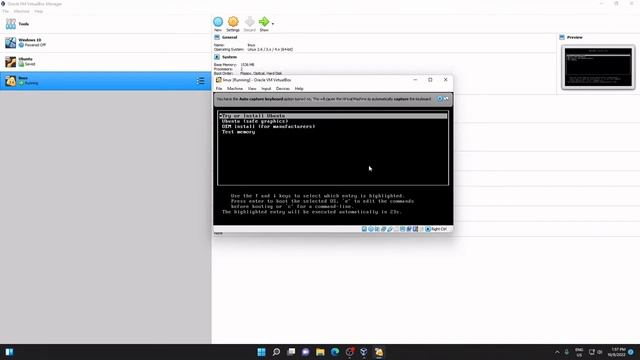Image resolution: width=640 pixels, height=360 pixels.
Task: Click the Discard toolbar icon
Action: coord(249,22)
